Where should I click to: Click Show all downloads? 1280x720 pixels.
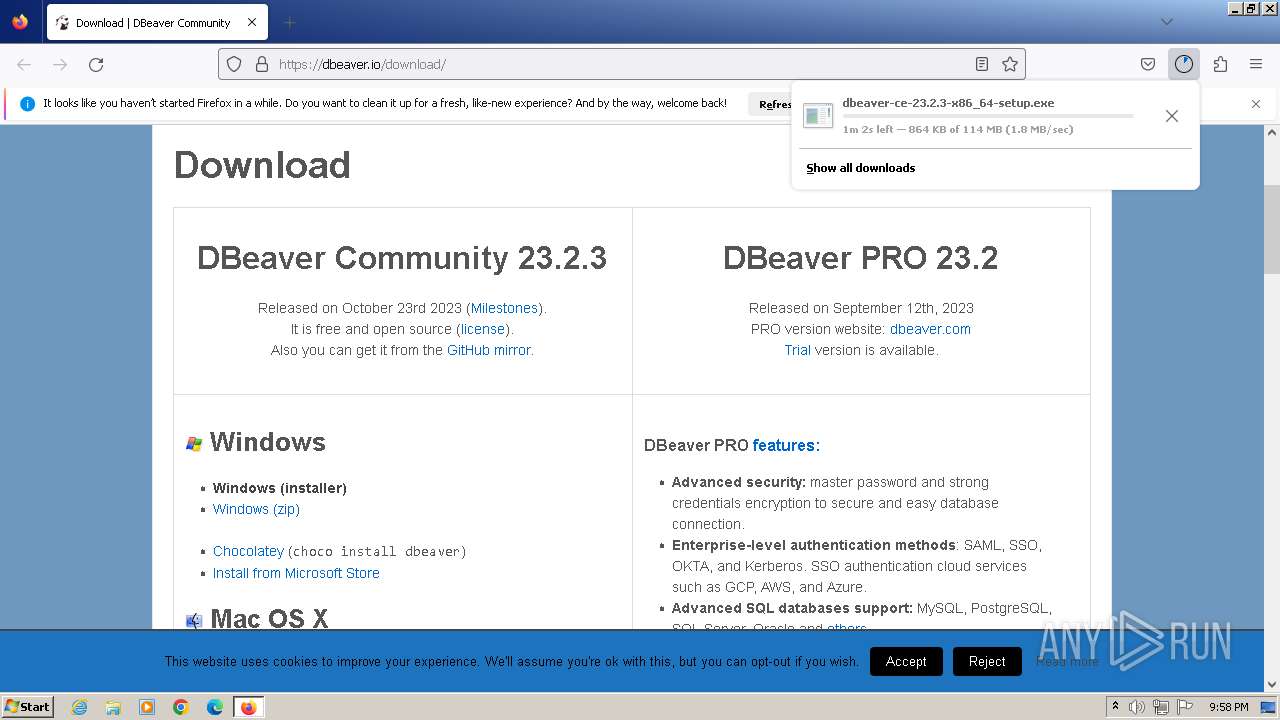861,168
